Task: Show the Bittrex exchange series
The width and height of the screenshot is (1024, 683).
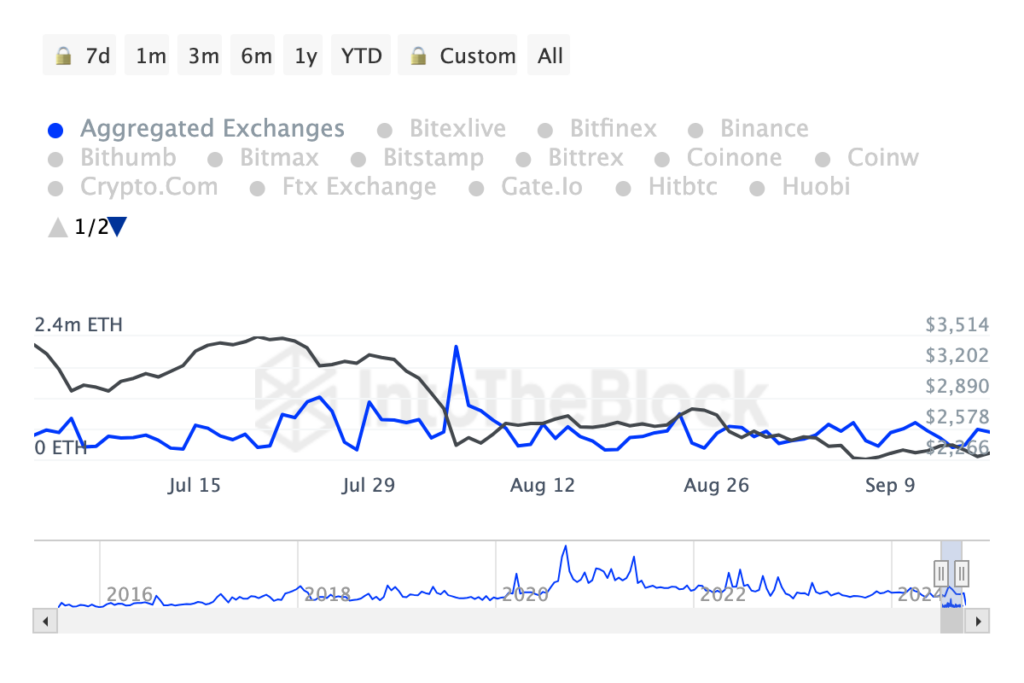Action: tap(570, 157)
